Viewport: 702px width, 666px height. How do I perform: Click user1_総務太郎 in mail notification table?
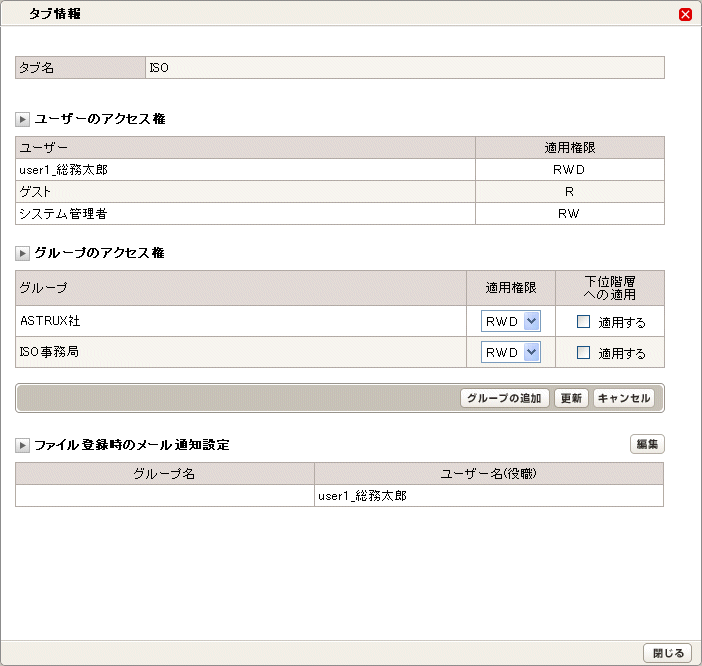click(362, 496)
